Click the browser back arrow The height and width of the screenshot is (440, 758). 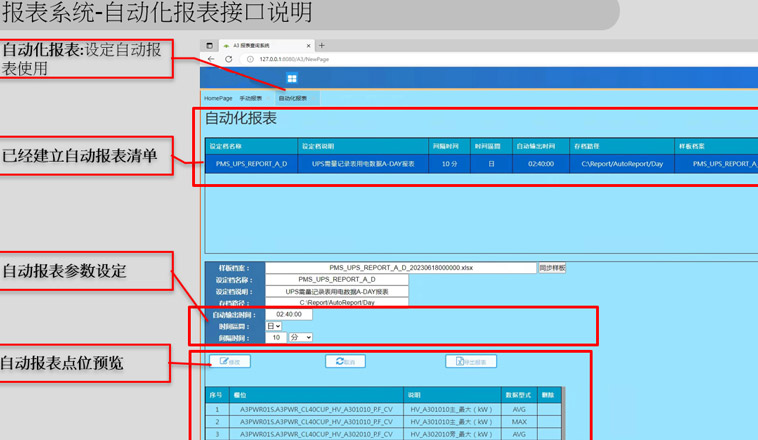tap(211, 59)
